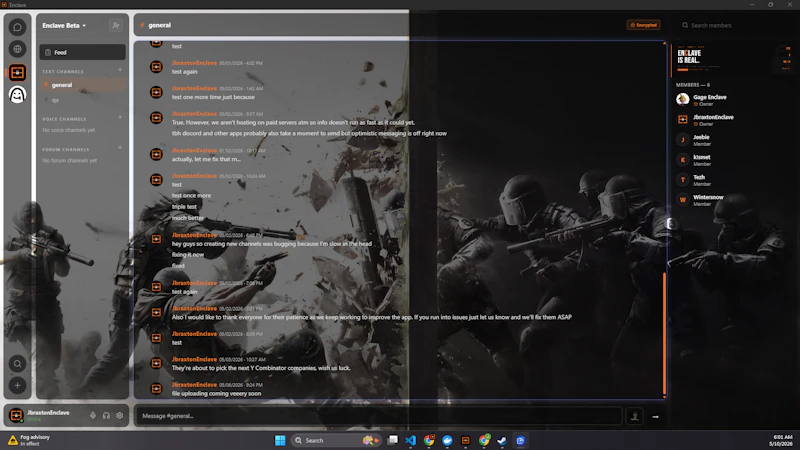Switch to the qa text channel
The image size is (800, 450).
(x=82, y=100)
